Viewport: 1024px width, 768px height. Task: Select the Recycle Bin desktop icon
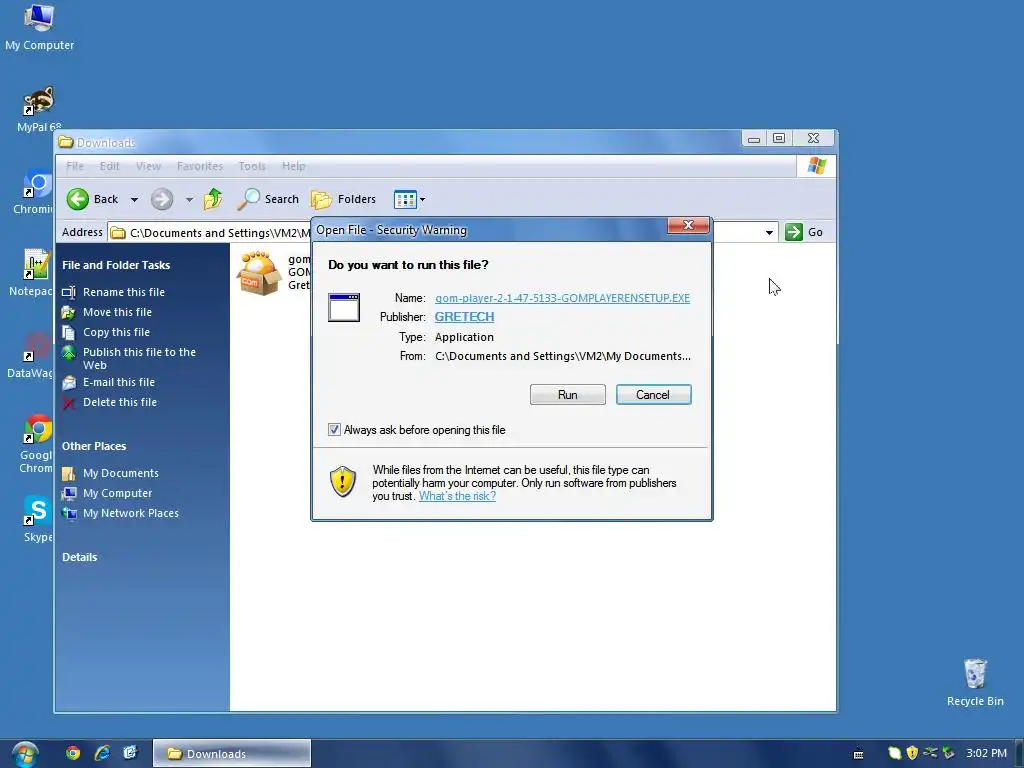tap(975, 682)
